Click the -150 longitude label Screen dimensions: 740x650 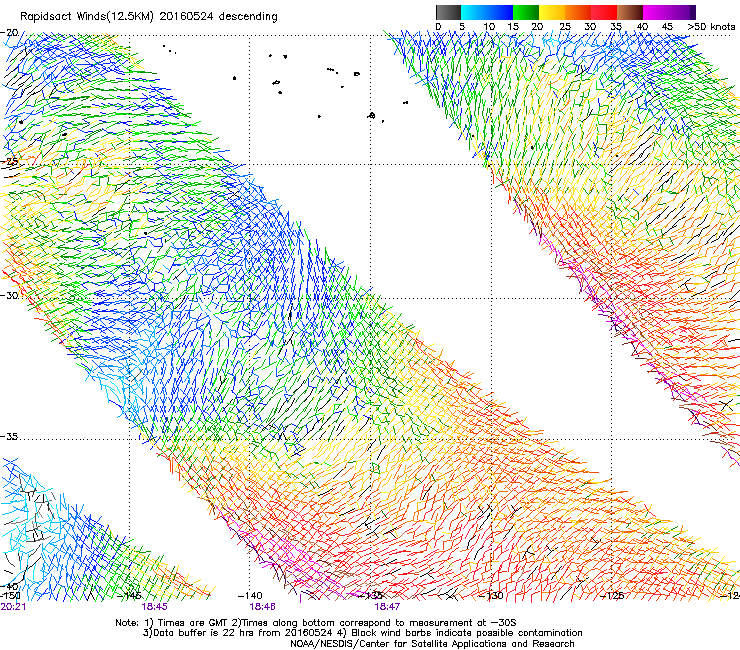click(10, 596)
